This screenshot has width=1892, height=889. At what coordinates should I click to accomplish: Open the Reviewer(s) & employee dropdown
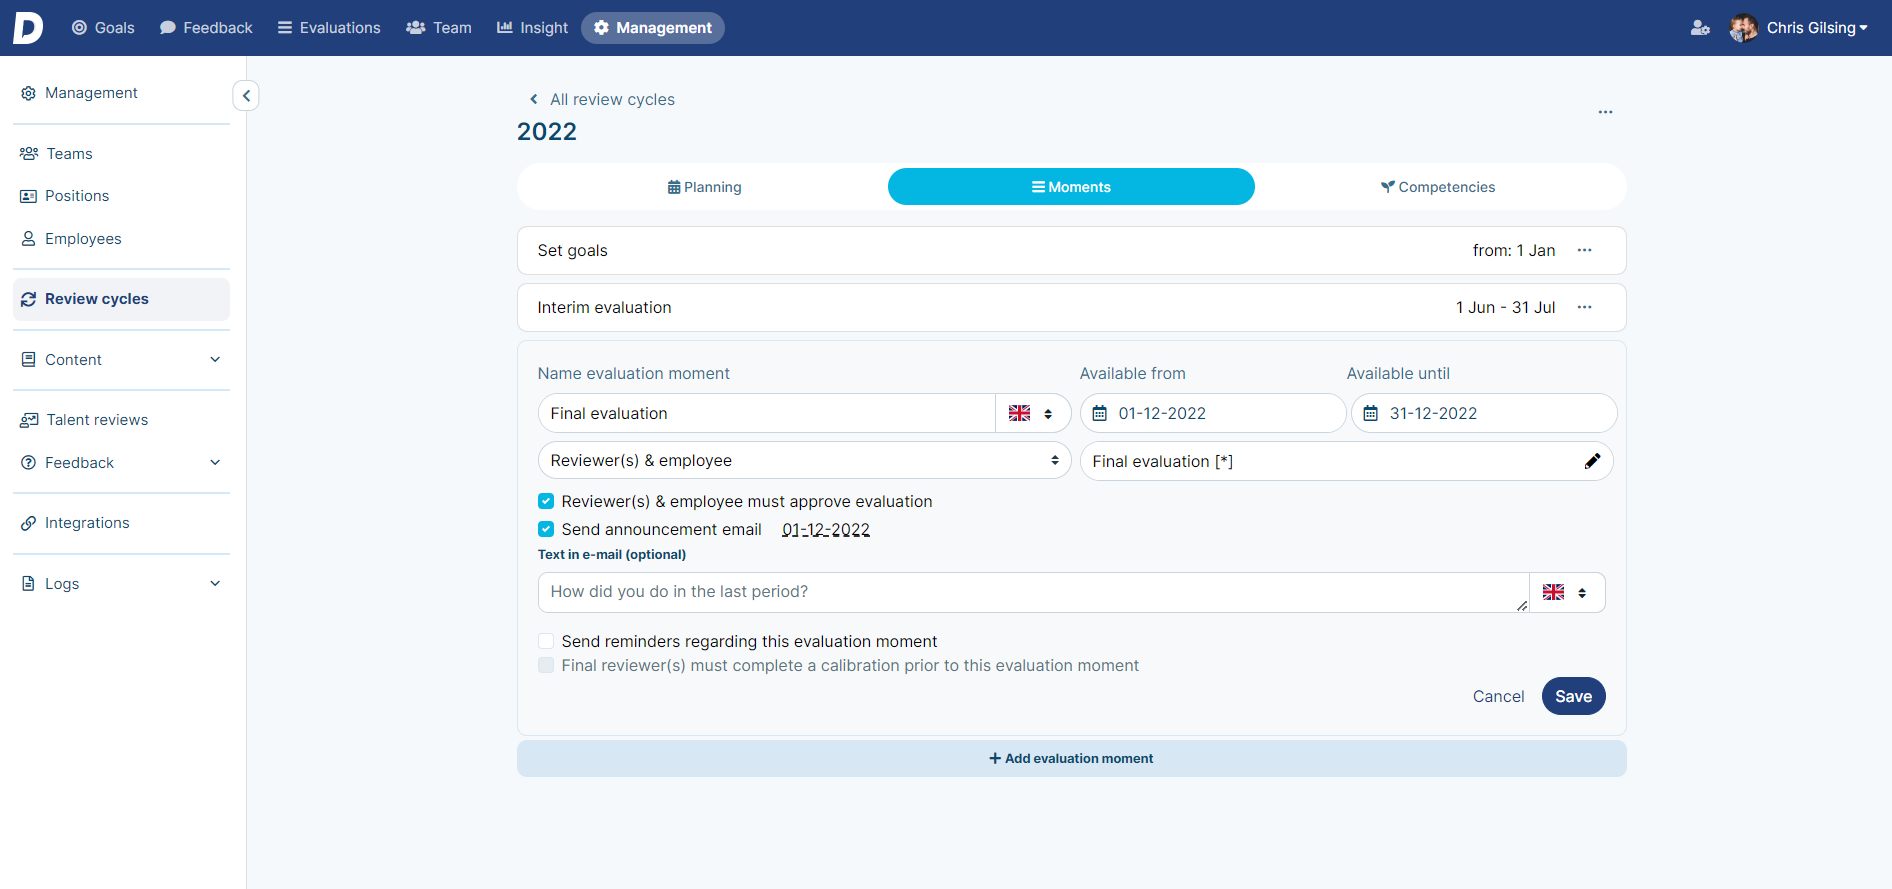(x=805, y=461)
